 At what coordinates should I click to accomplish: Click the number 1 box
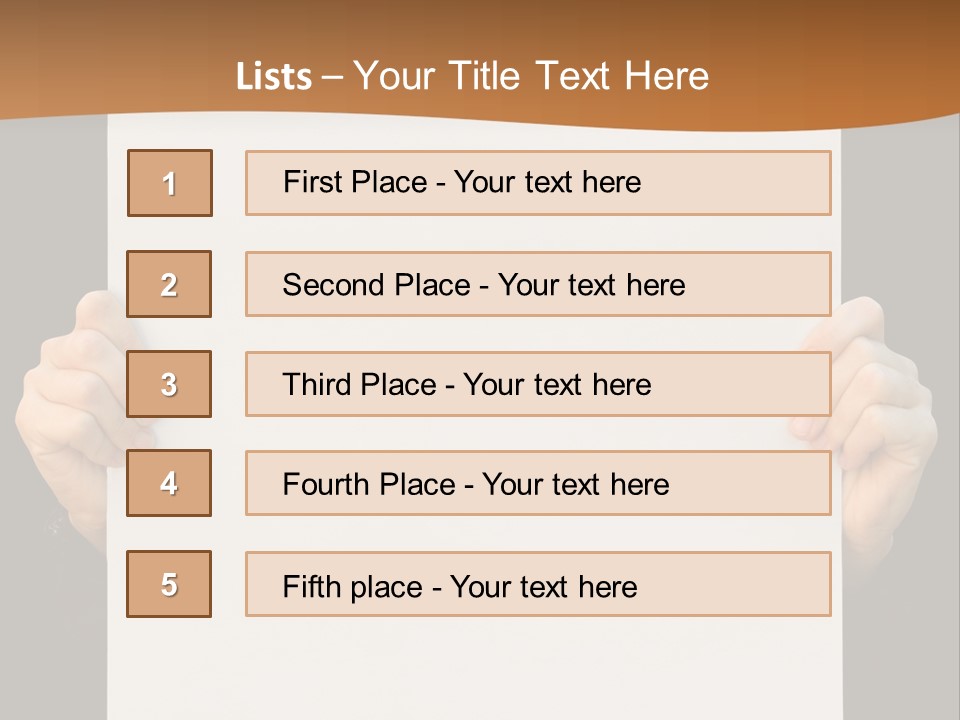click(169, 183)
